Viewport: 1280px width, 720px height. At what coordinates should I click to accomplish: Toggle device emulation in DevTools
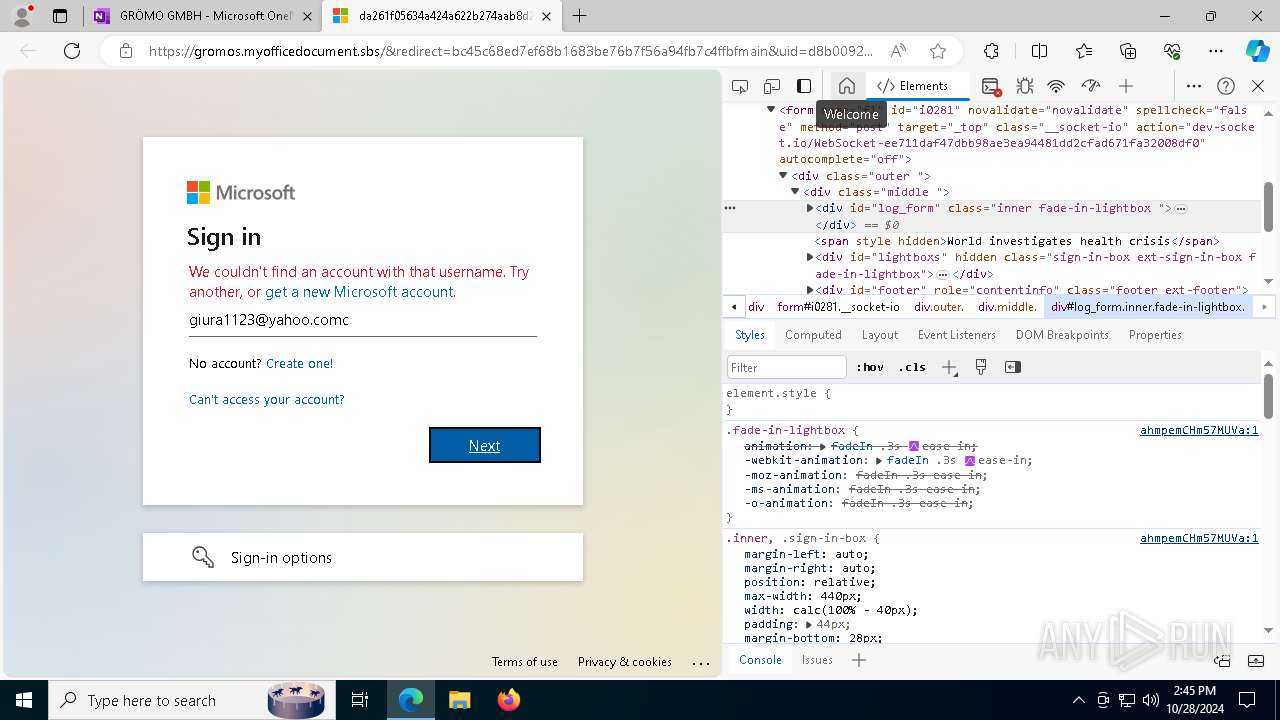[772, 86]
